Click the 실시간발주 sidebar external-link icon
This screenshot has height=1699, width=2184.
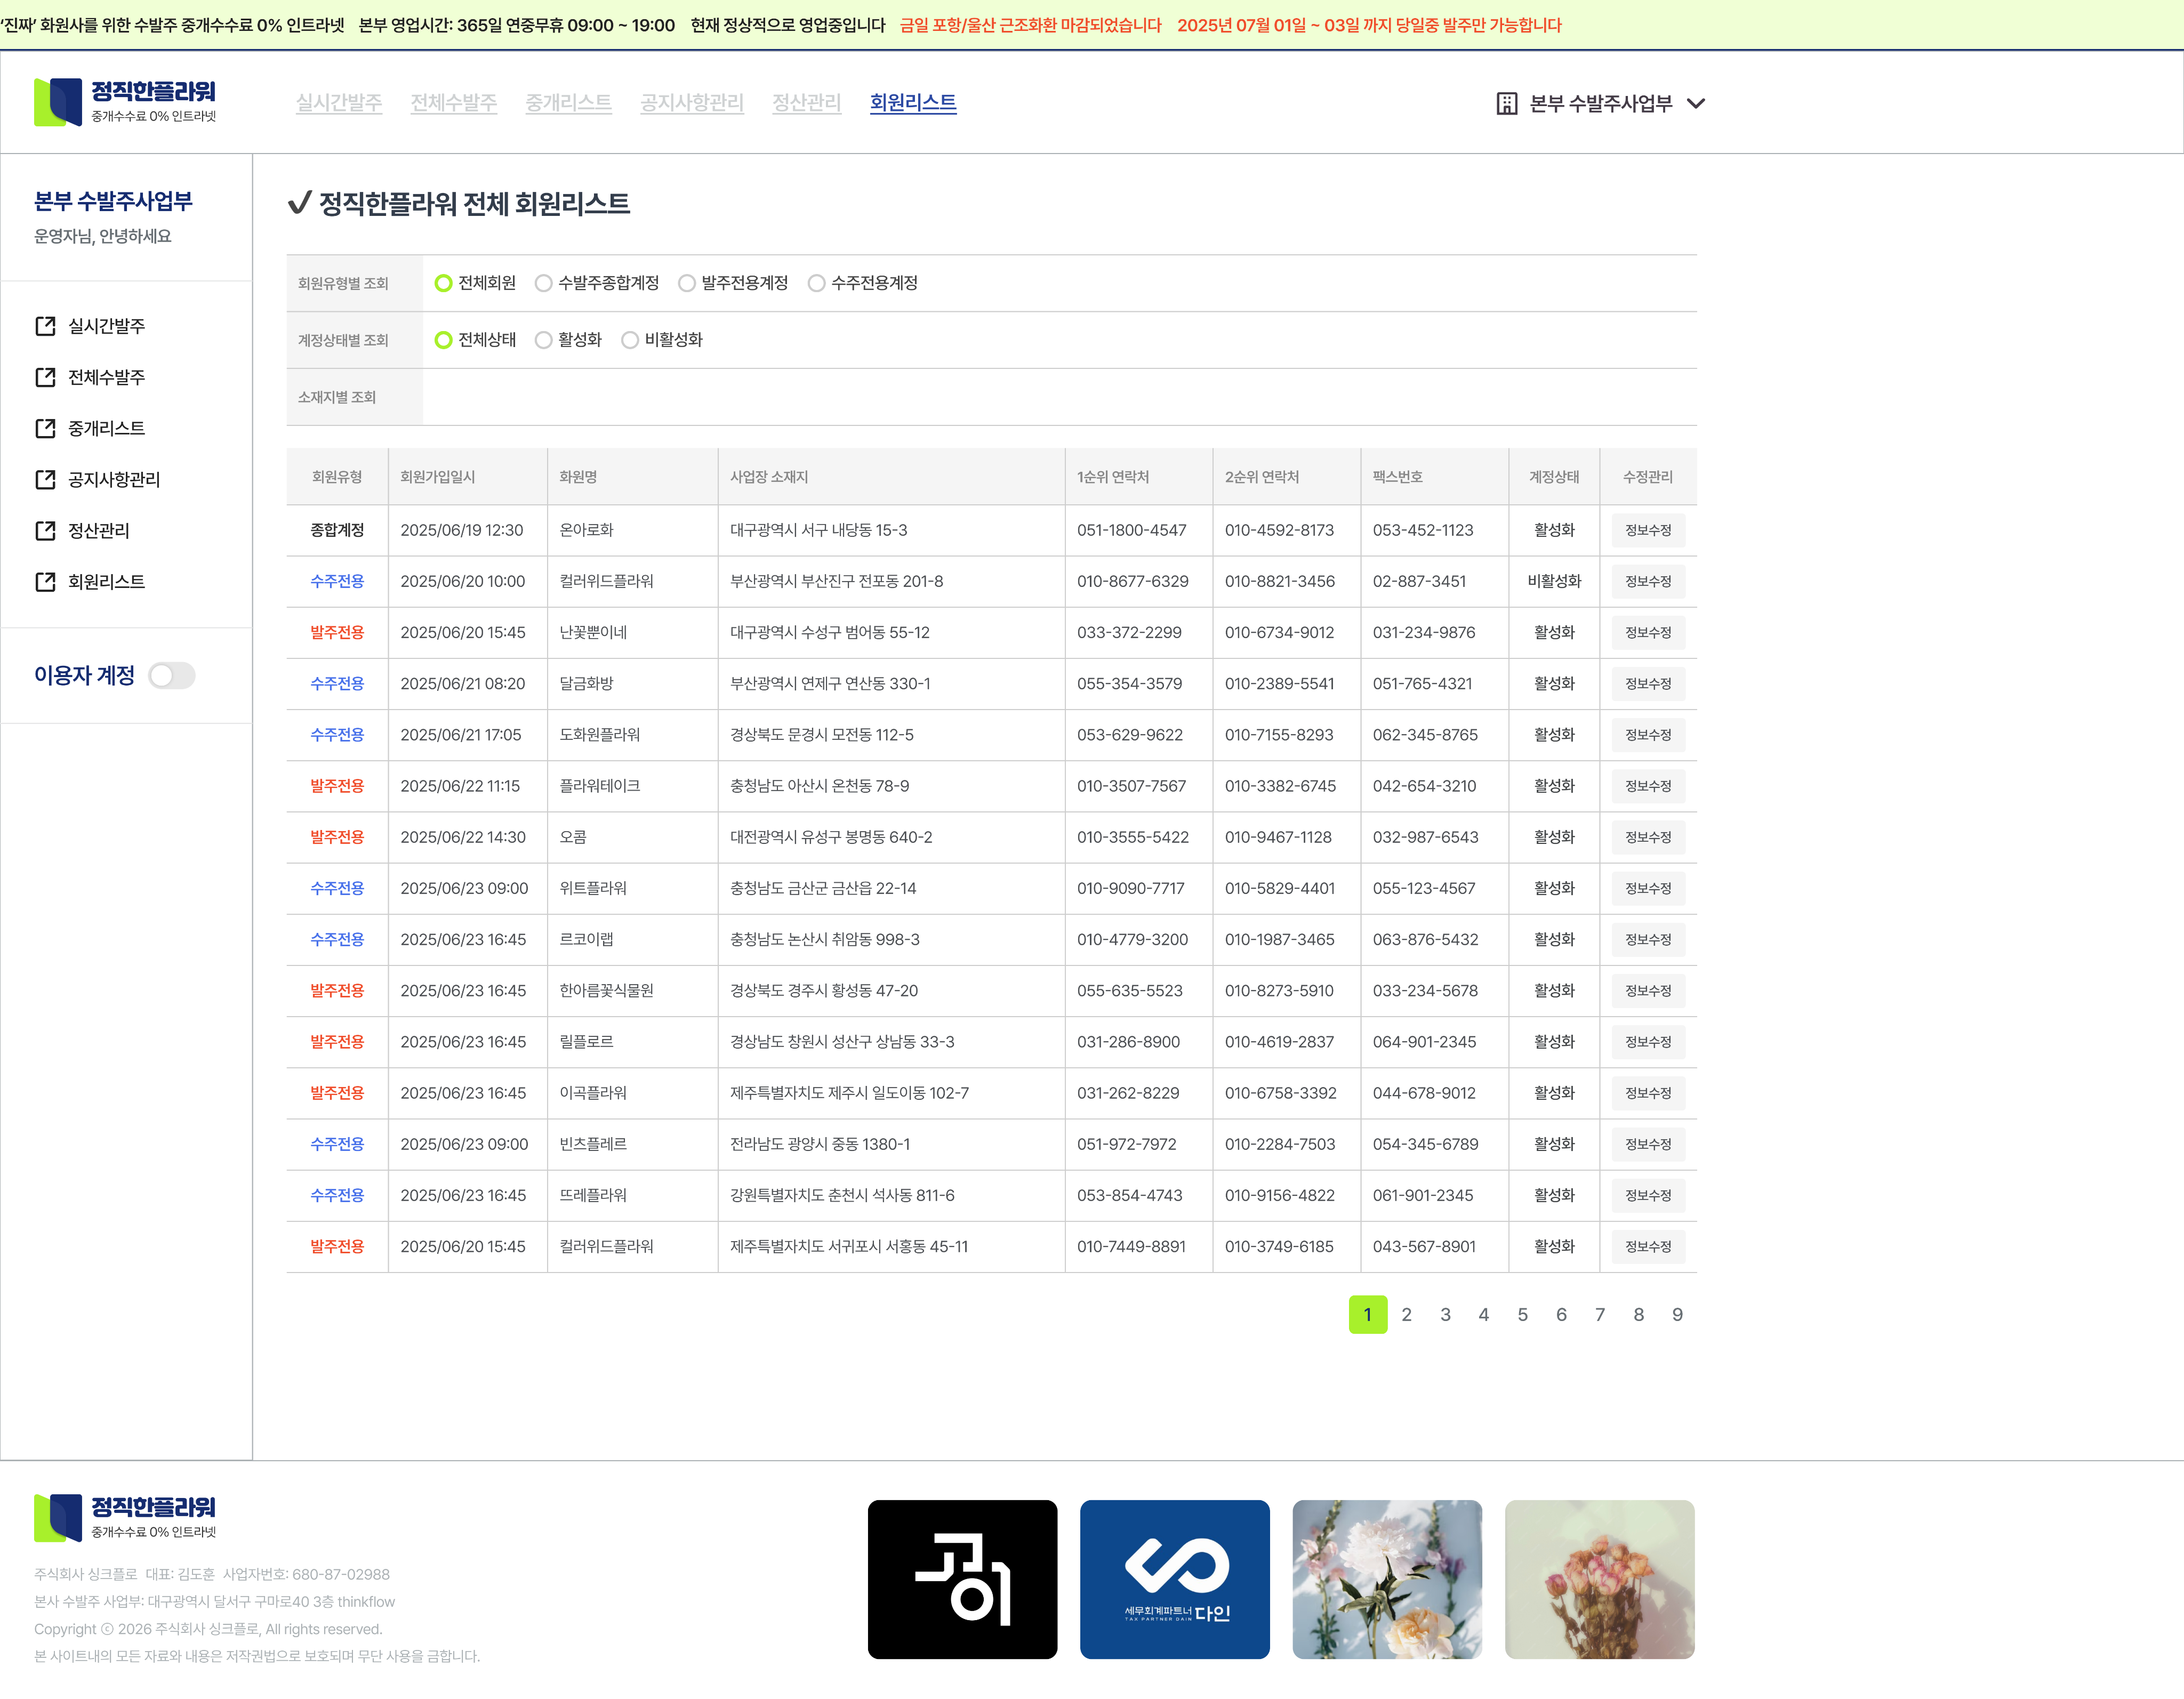point(45,326)
